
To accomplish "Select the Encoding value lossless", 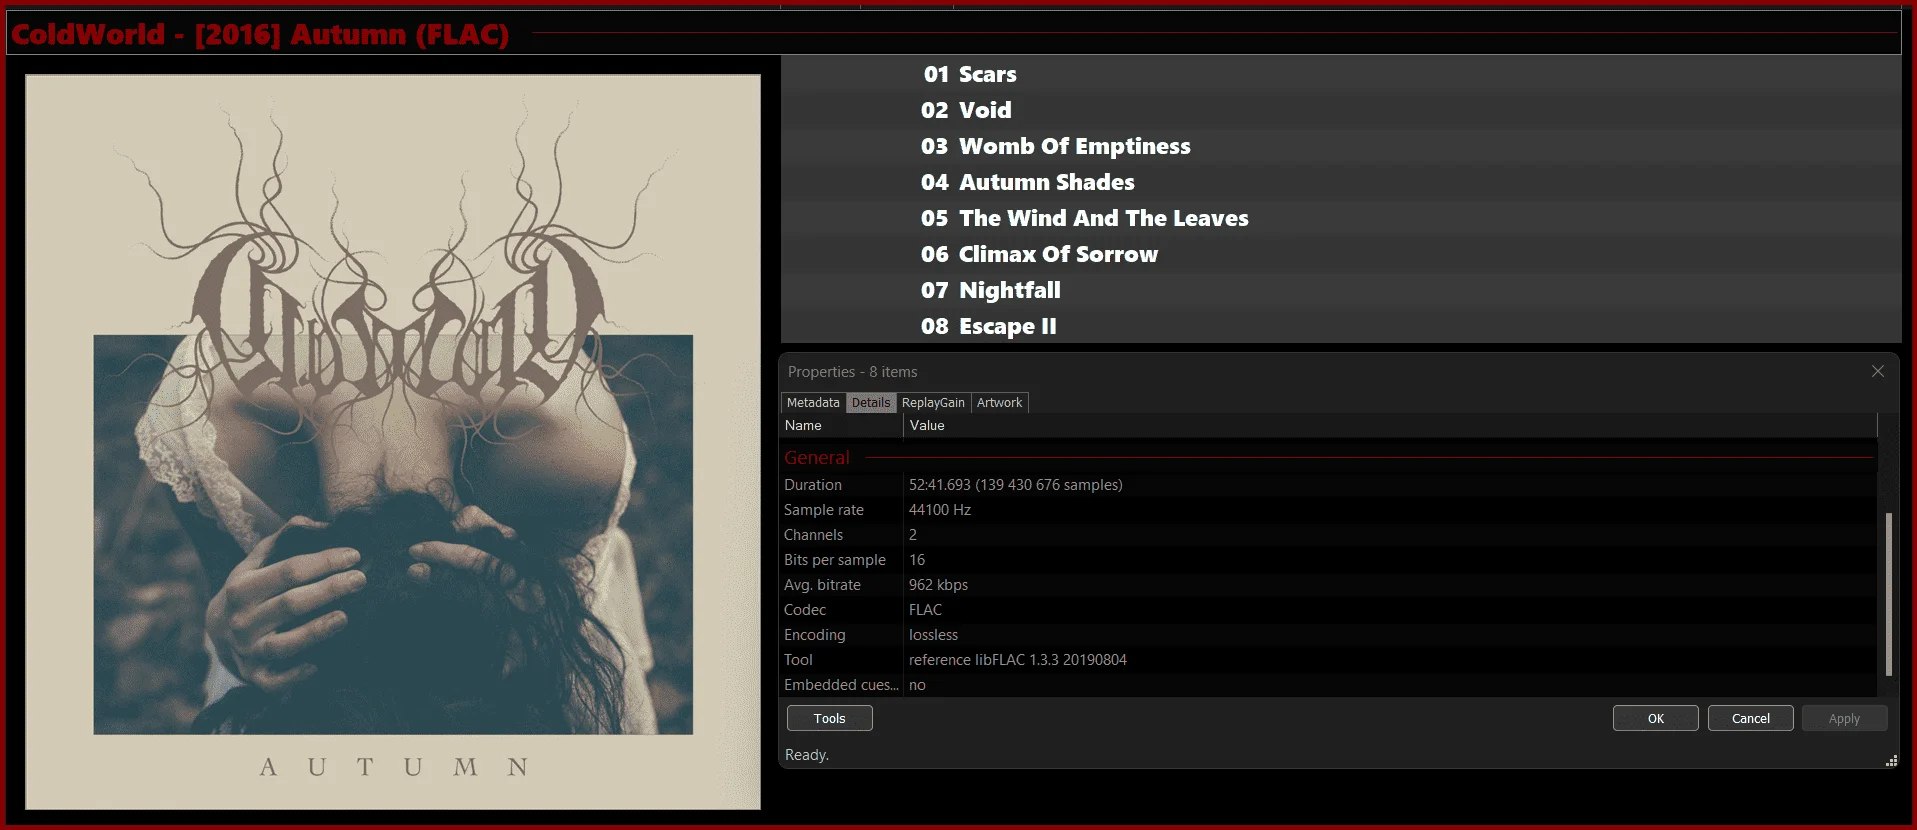I will tap(933, 635).
